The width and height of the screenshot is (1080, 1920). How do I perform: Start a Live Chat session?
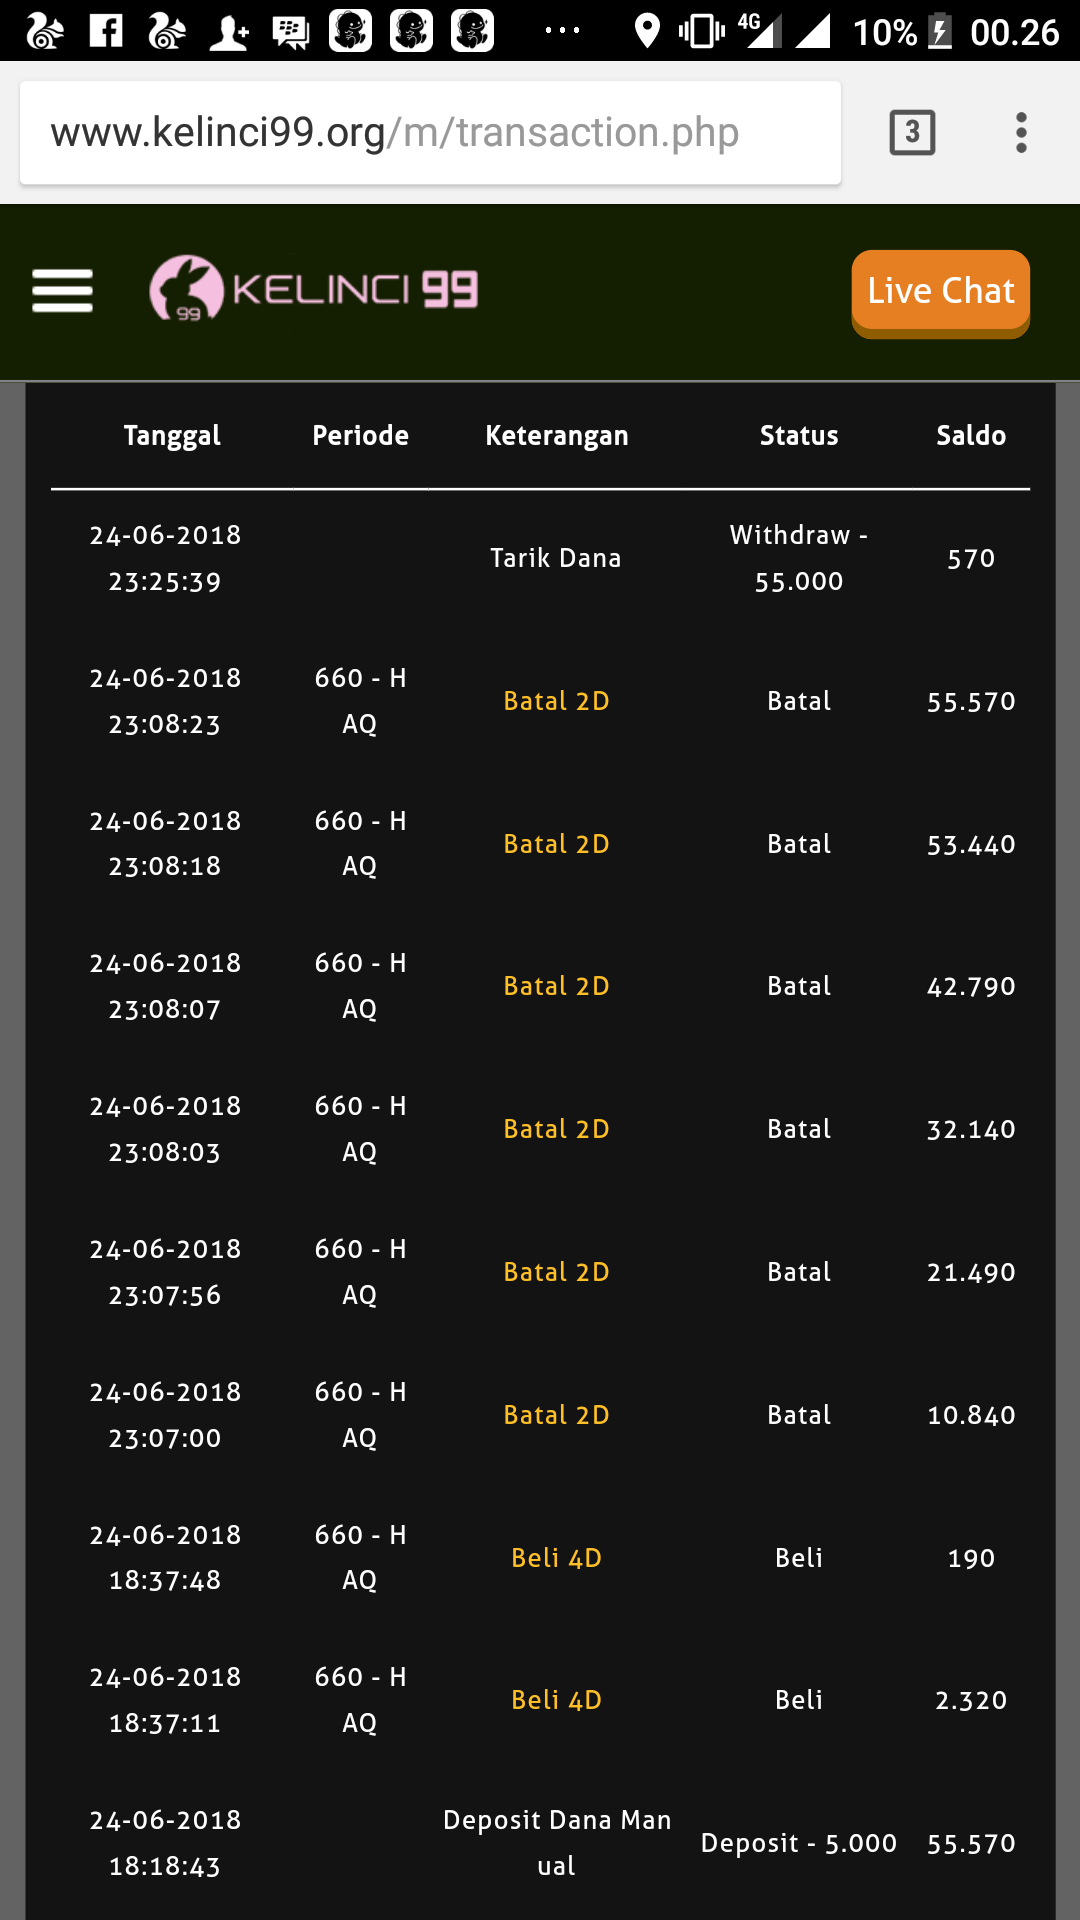click(x=940, y=291)
